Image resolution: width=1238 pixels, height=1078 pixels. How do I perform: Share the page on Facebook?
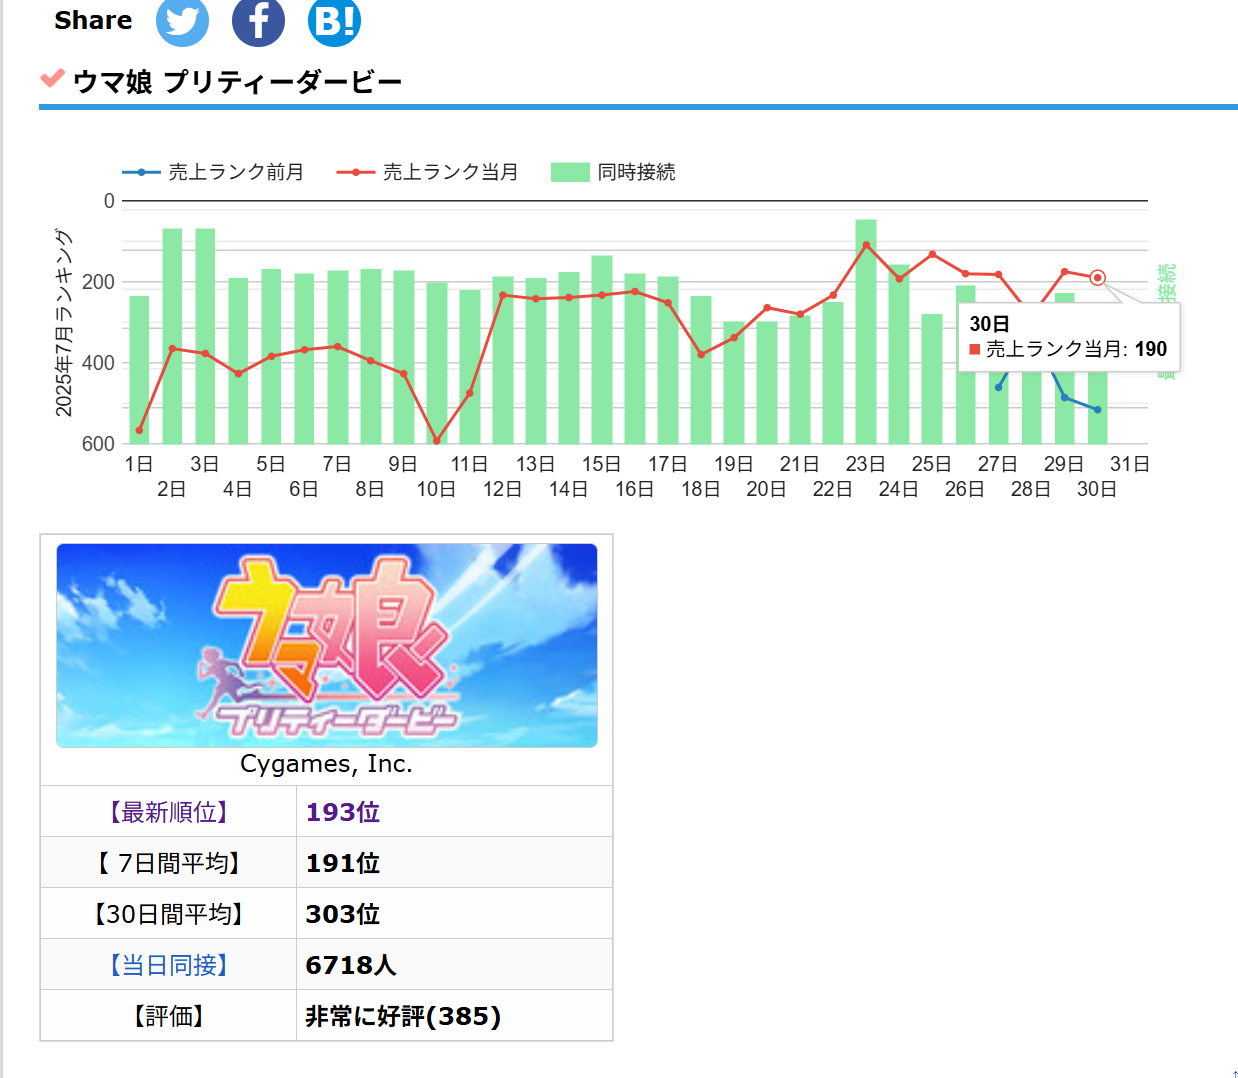[258, 21]
